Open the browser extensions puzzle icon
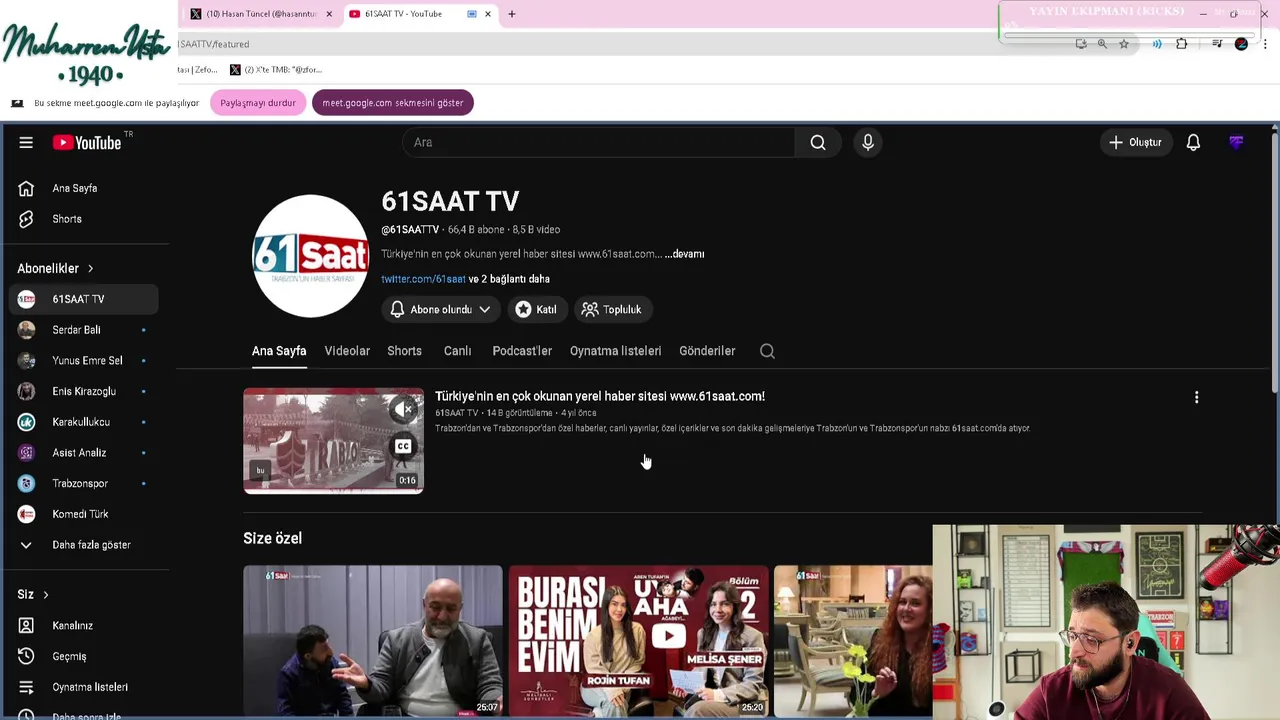 click(1182, 44)
